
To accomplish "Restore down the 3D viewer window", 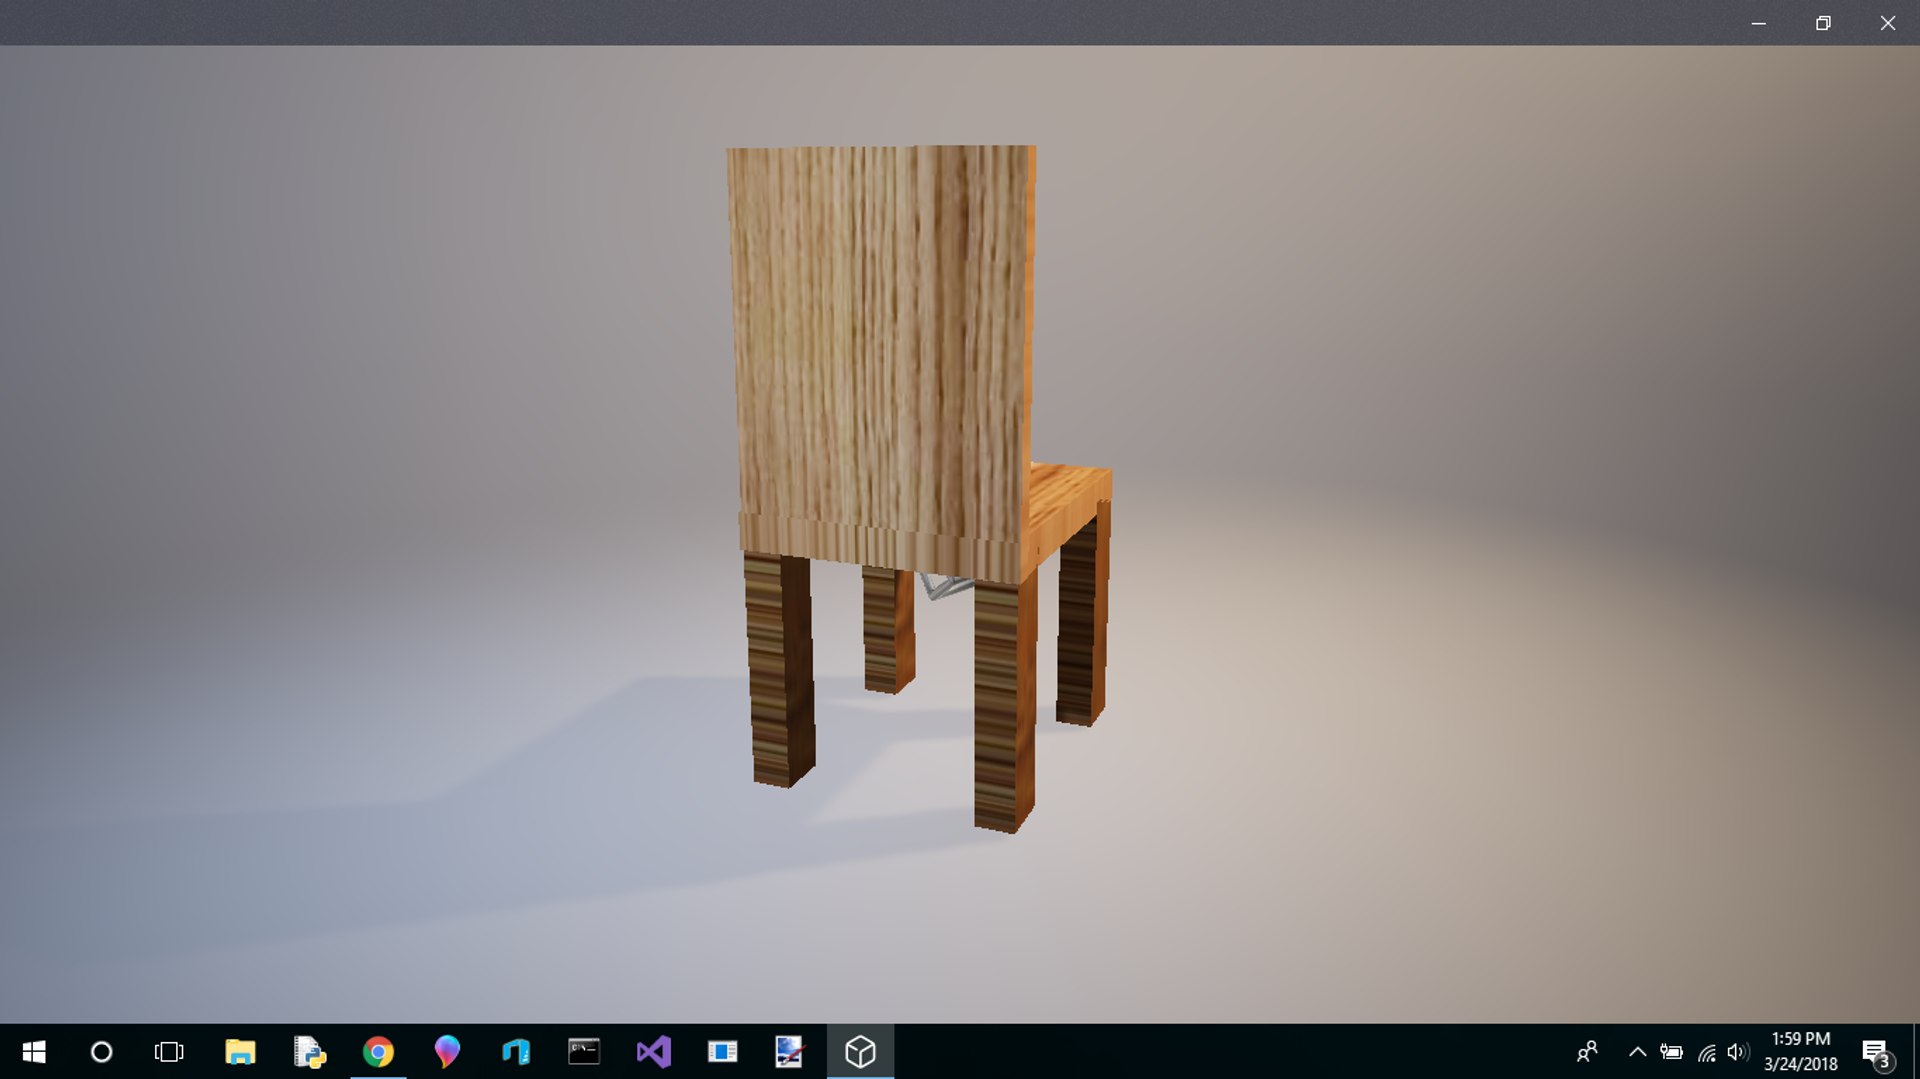I will click(1823, 23).
